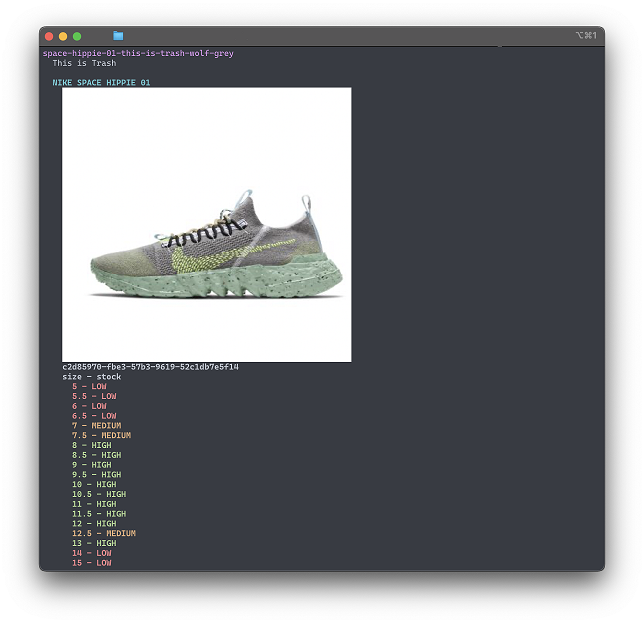Click the "12.5 - MEDIUM" stock row

point(104,533)
